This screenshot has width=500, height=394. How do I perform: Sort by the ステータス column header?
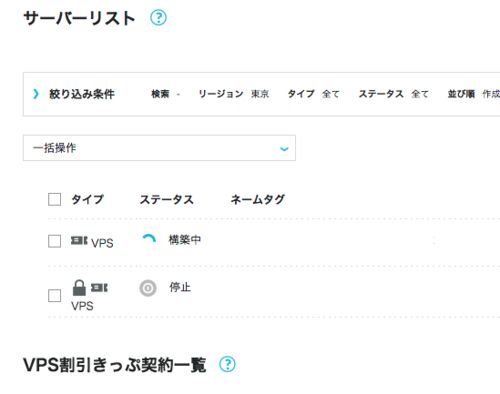tap(167, 200)
